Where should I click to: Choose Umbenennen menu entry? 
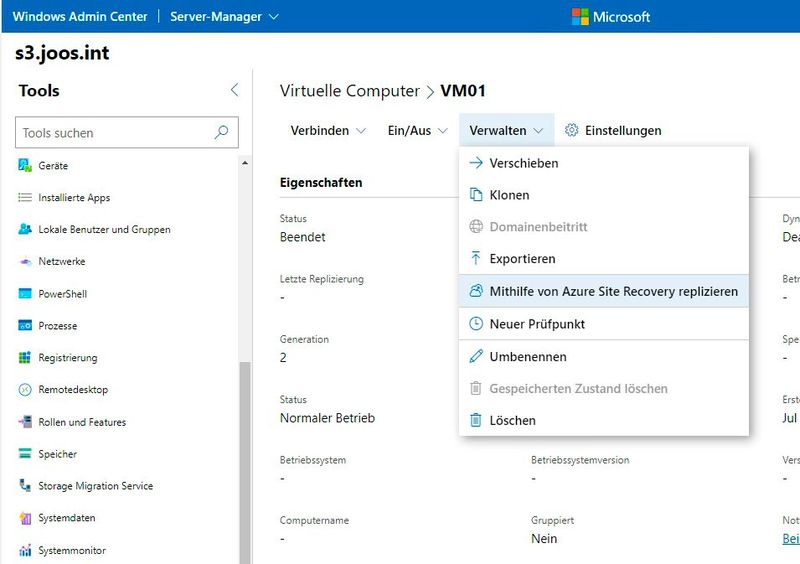(x=604, y=356)
